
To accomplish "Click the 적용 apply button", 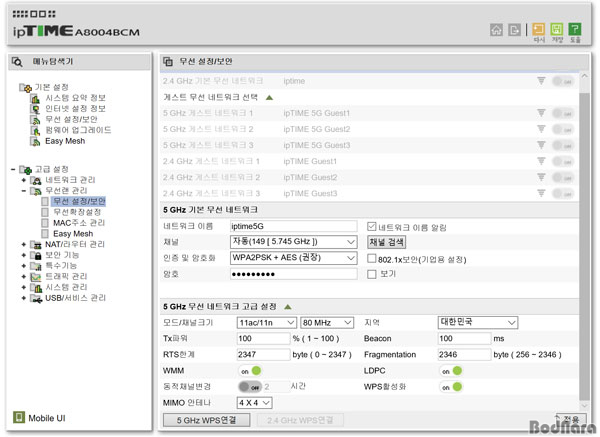I will point(570,420).
